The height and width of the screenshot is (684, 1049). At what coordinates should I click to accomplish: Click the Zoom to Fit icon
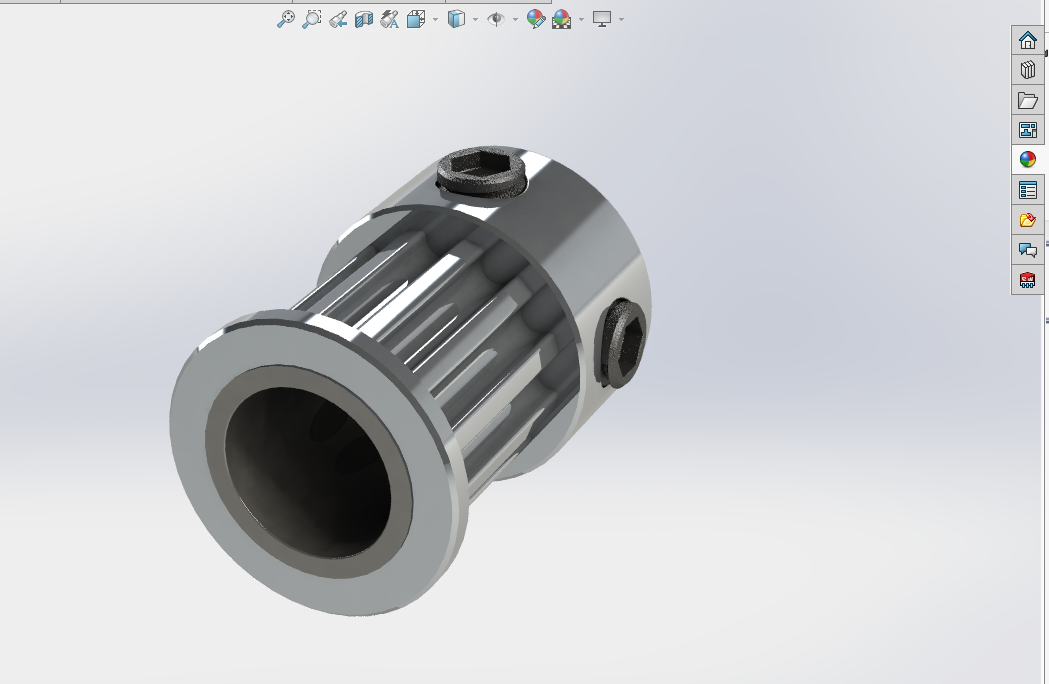pyautogui.click(x=286, y=19)
